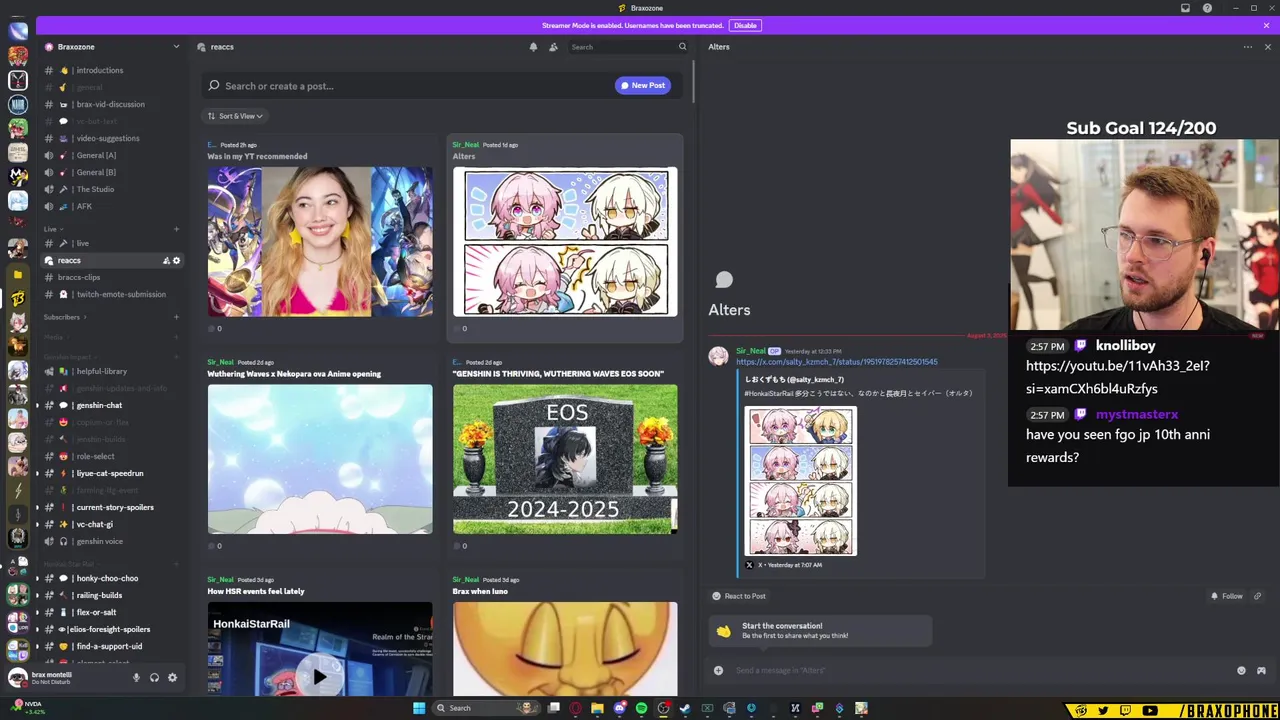Open notification settings bell in reaccs header
Viewport: 1280px width, 720px height.
(533, 47)
